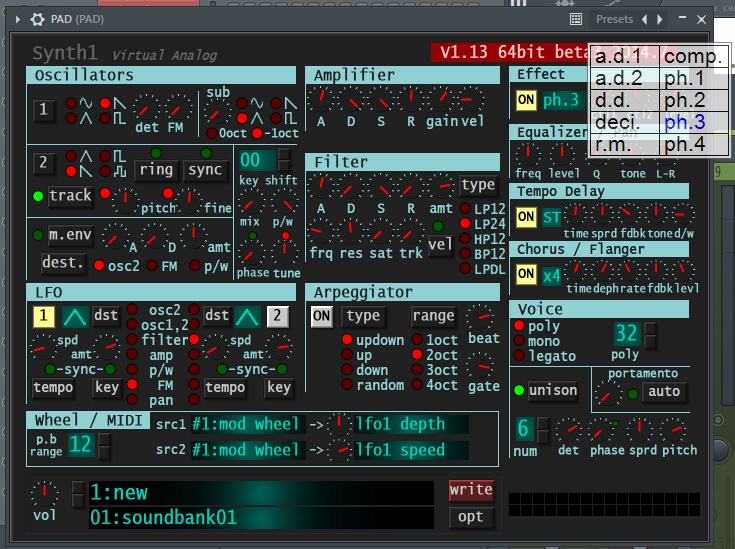Expand plugin wrapper with the title arrow

(18, 19)
